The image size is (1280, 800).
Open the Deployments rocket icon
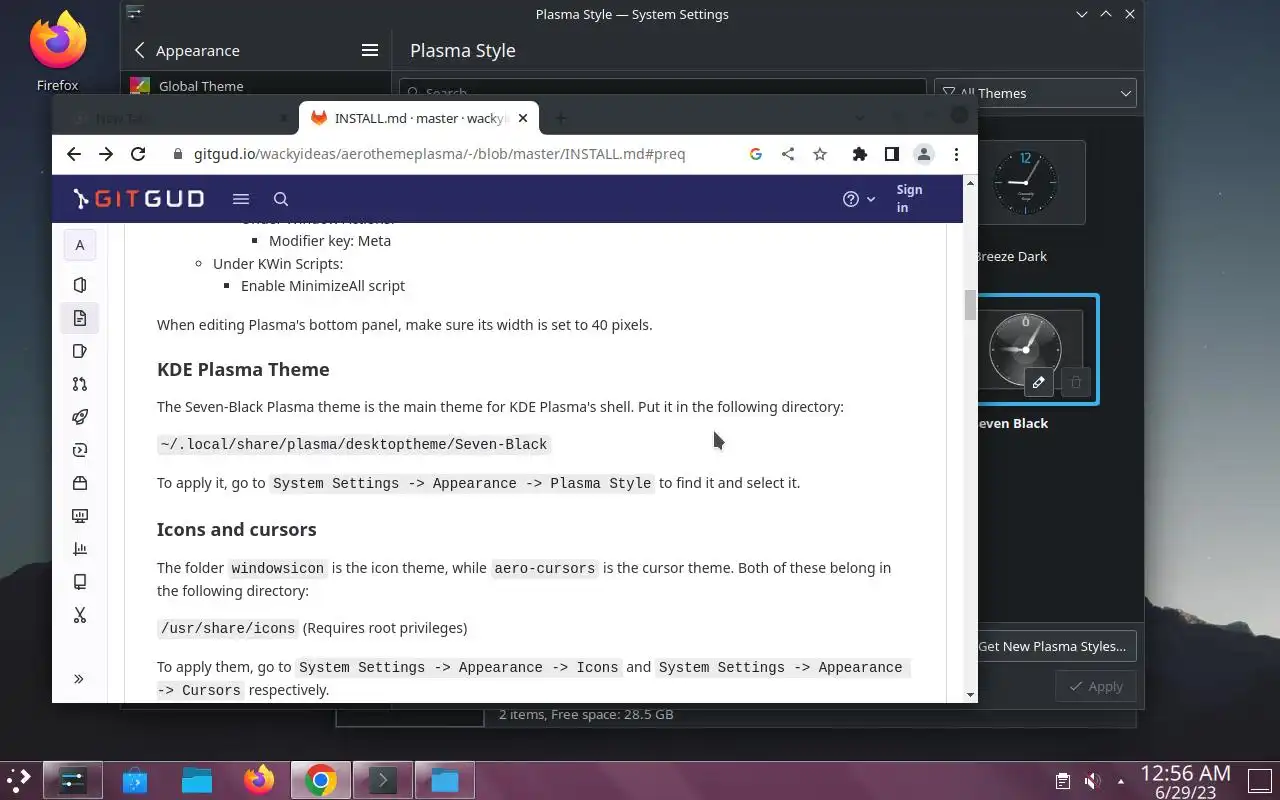tap(80, 417)
